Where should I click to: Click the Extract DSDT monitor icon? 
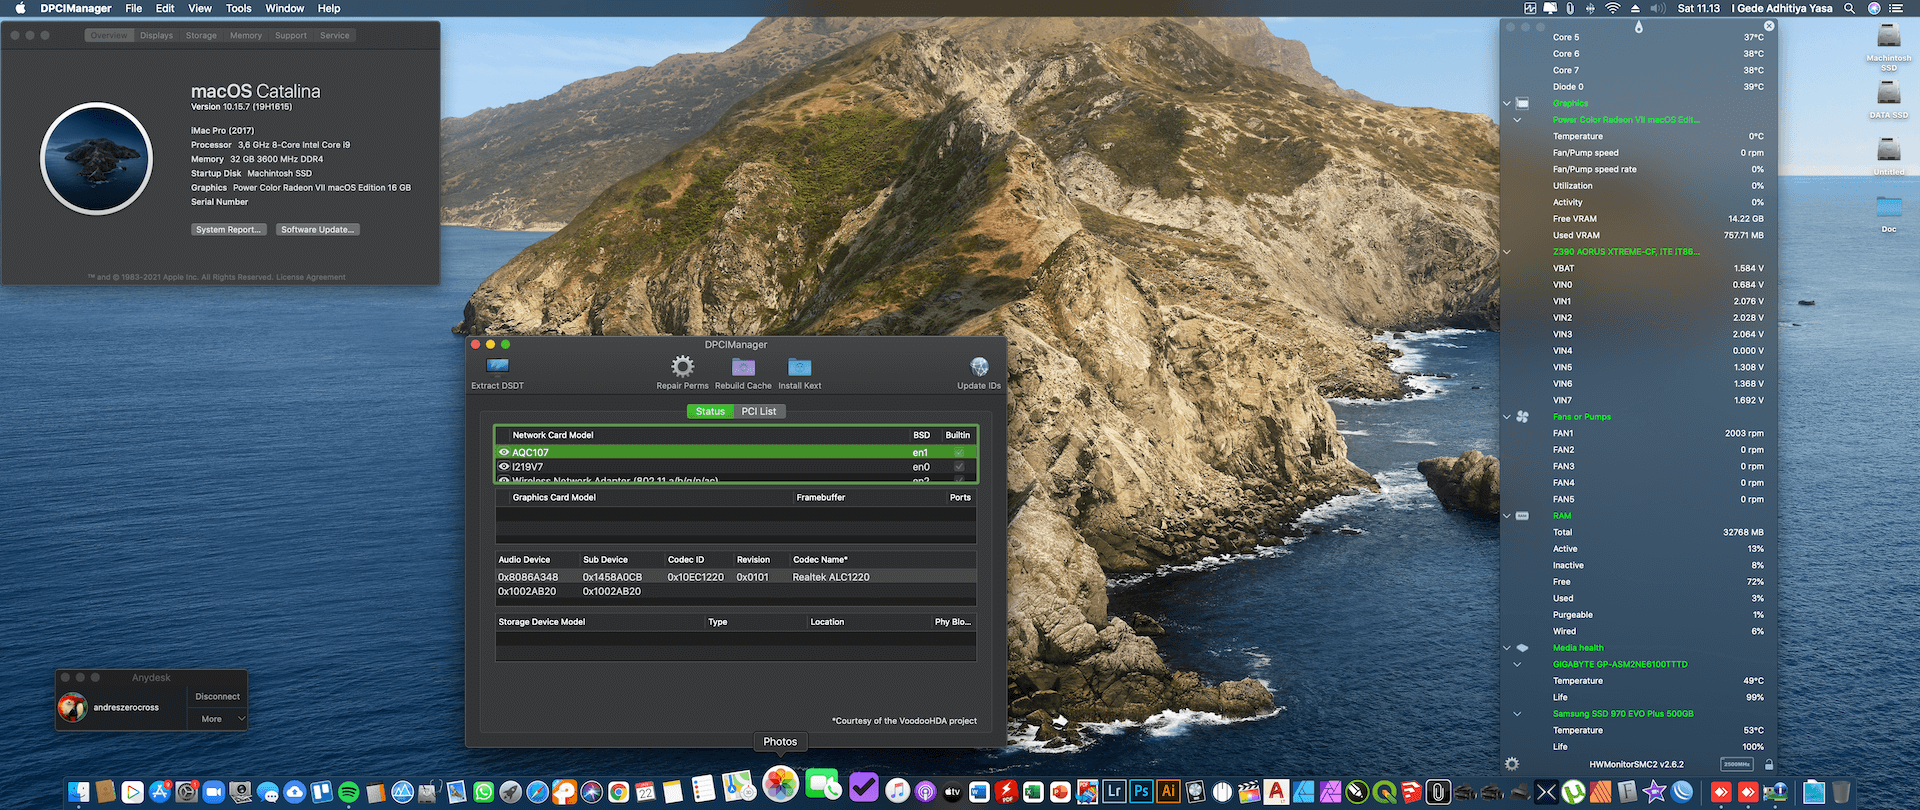497,367
